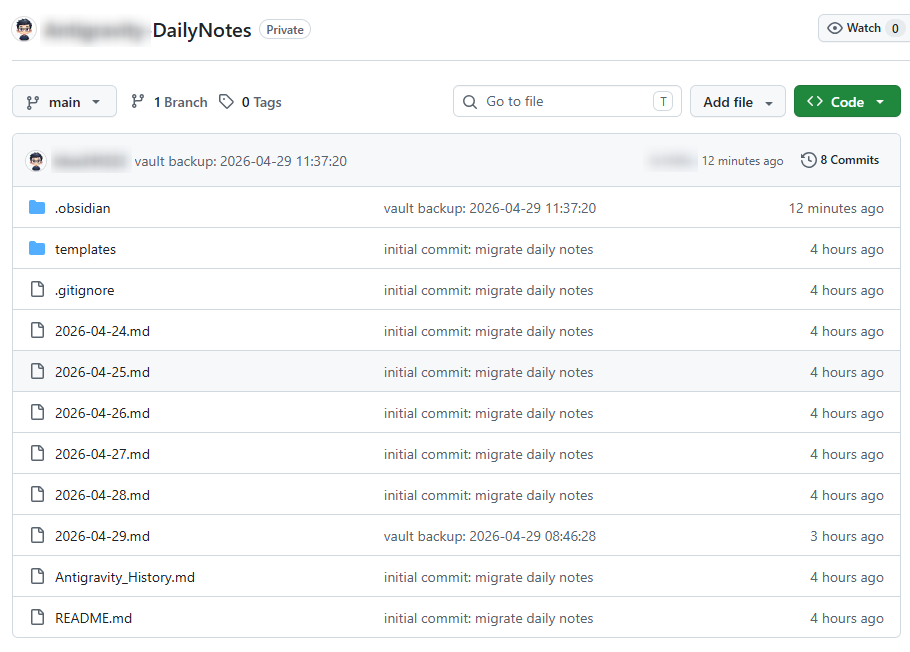The width and height of the screenshot is (910, 652).
Task: Open the main branch dropdown
Action: [x=64, y=102]
